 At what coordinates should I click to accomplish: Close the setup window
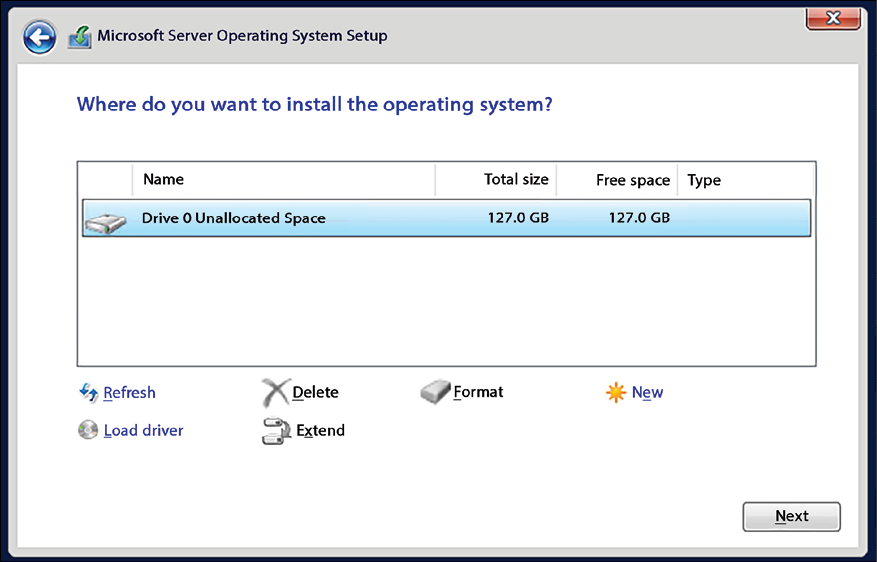(833, 18)
